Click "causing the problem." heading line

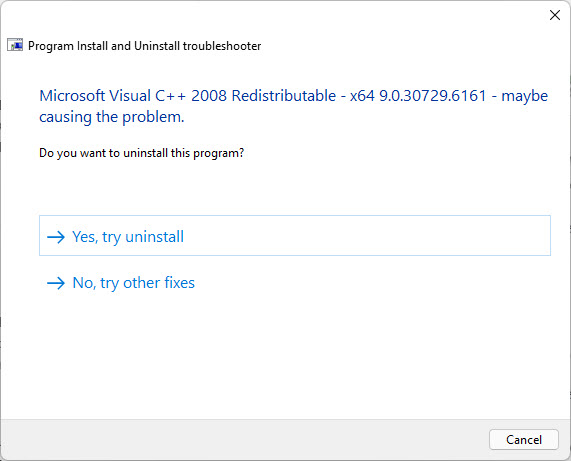point(112,117)
